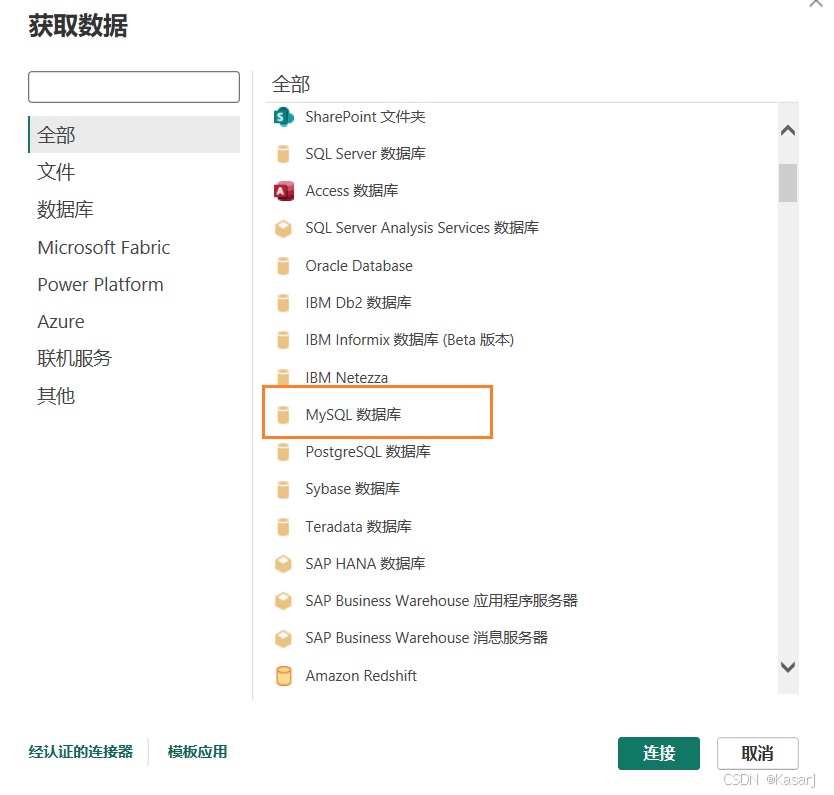Click the Oracle Database cylinder icon
834x795 pixels.
[283, 266]
